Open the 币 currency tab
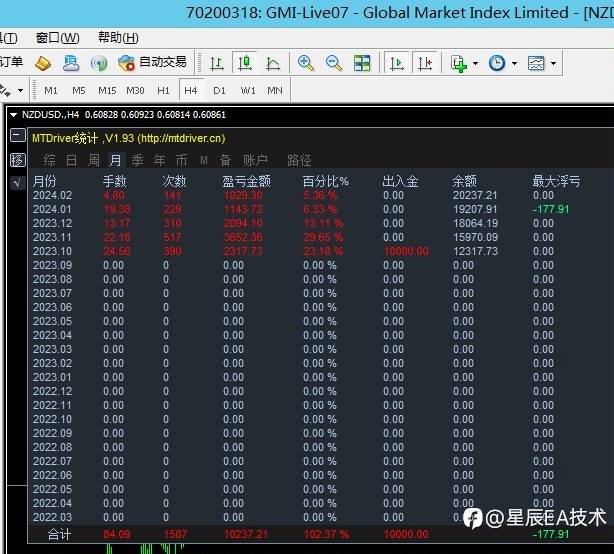The width and height of the screenshot is (614, 554). (181, 160)
